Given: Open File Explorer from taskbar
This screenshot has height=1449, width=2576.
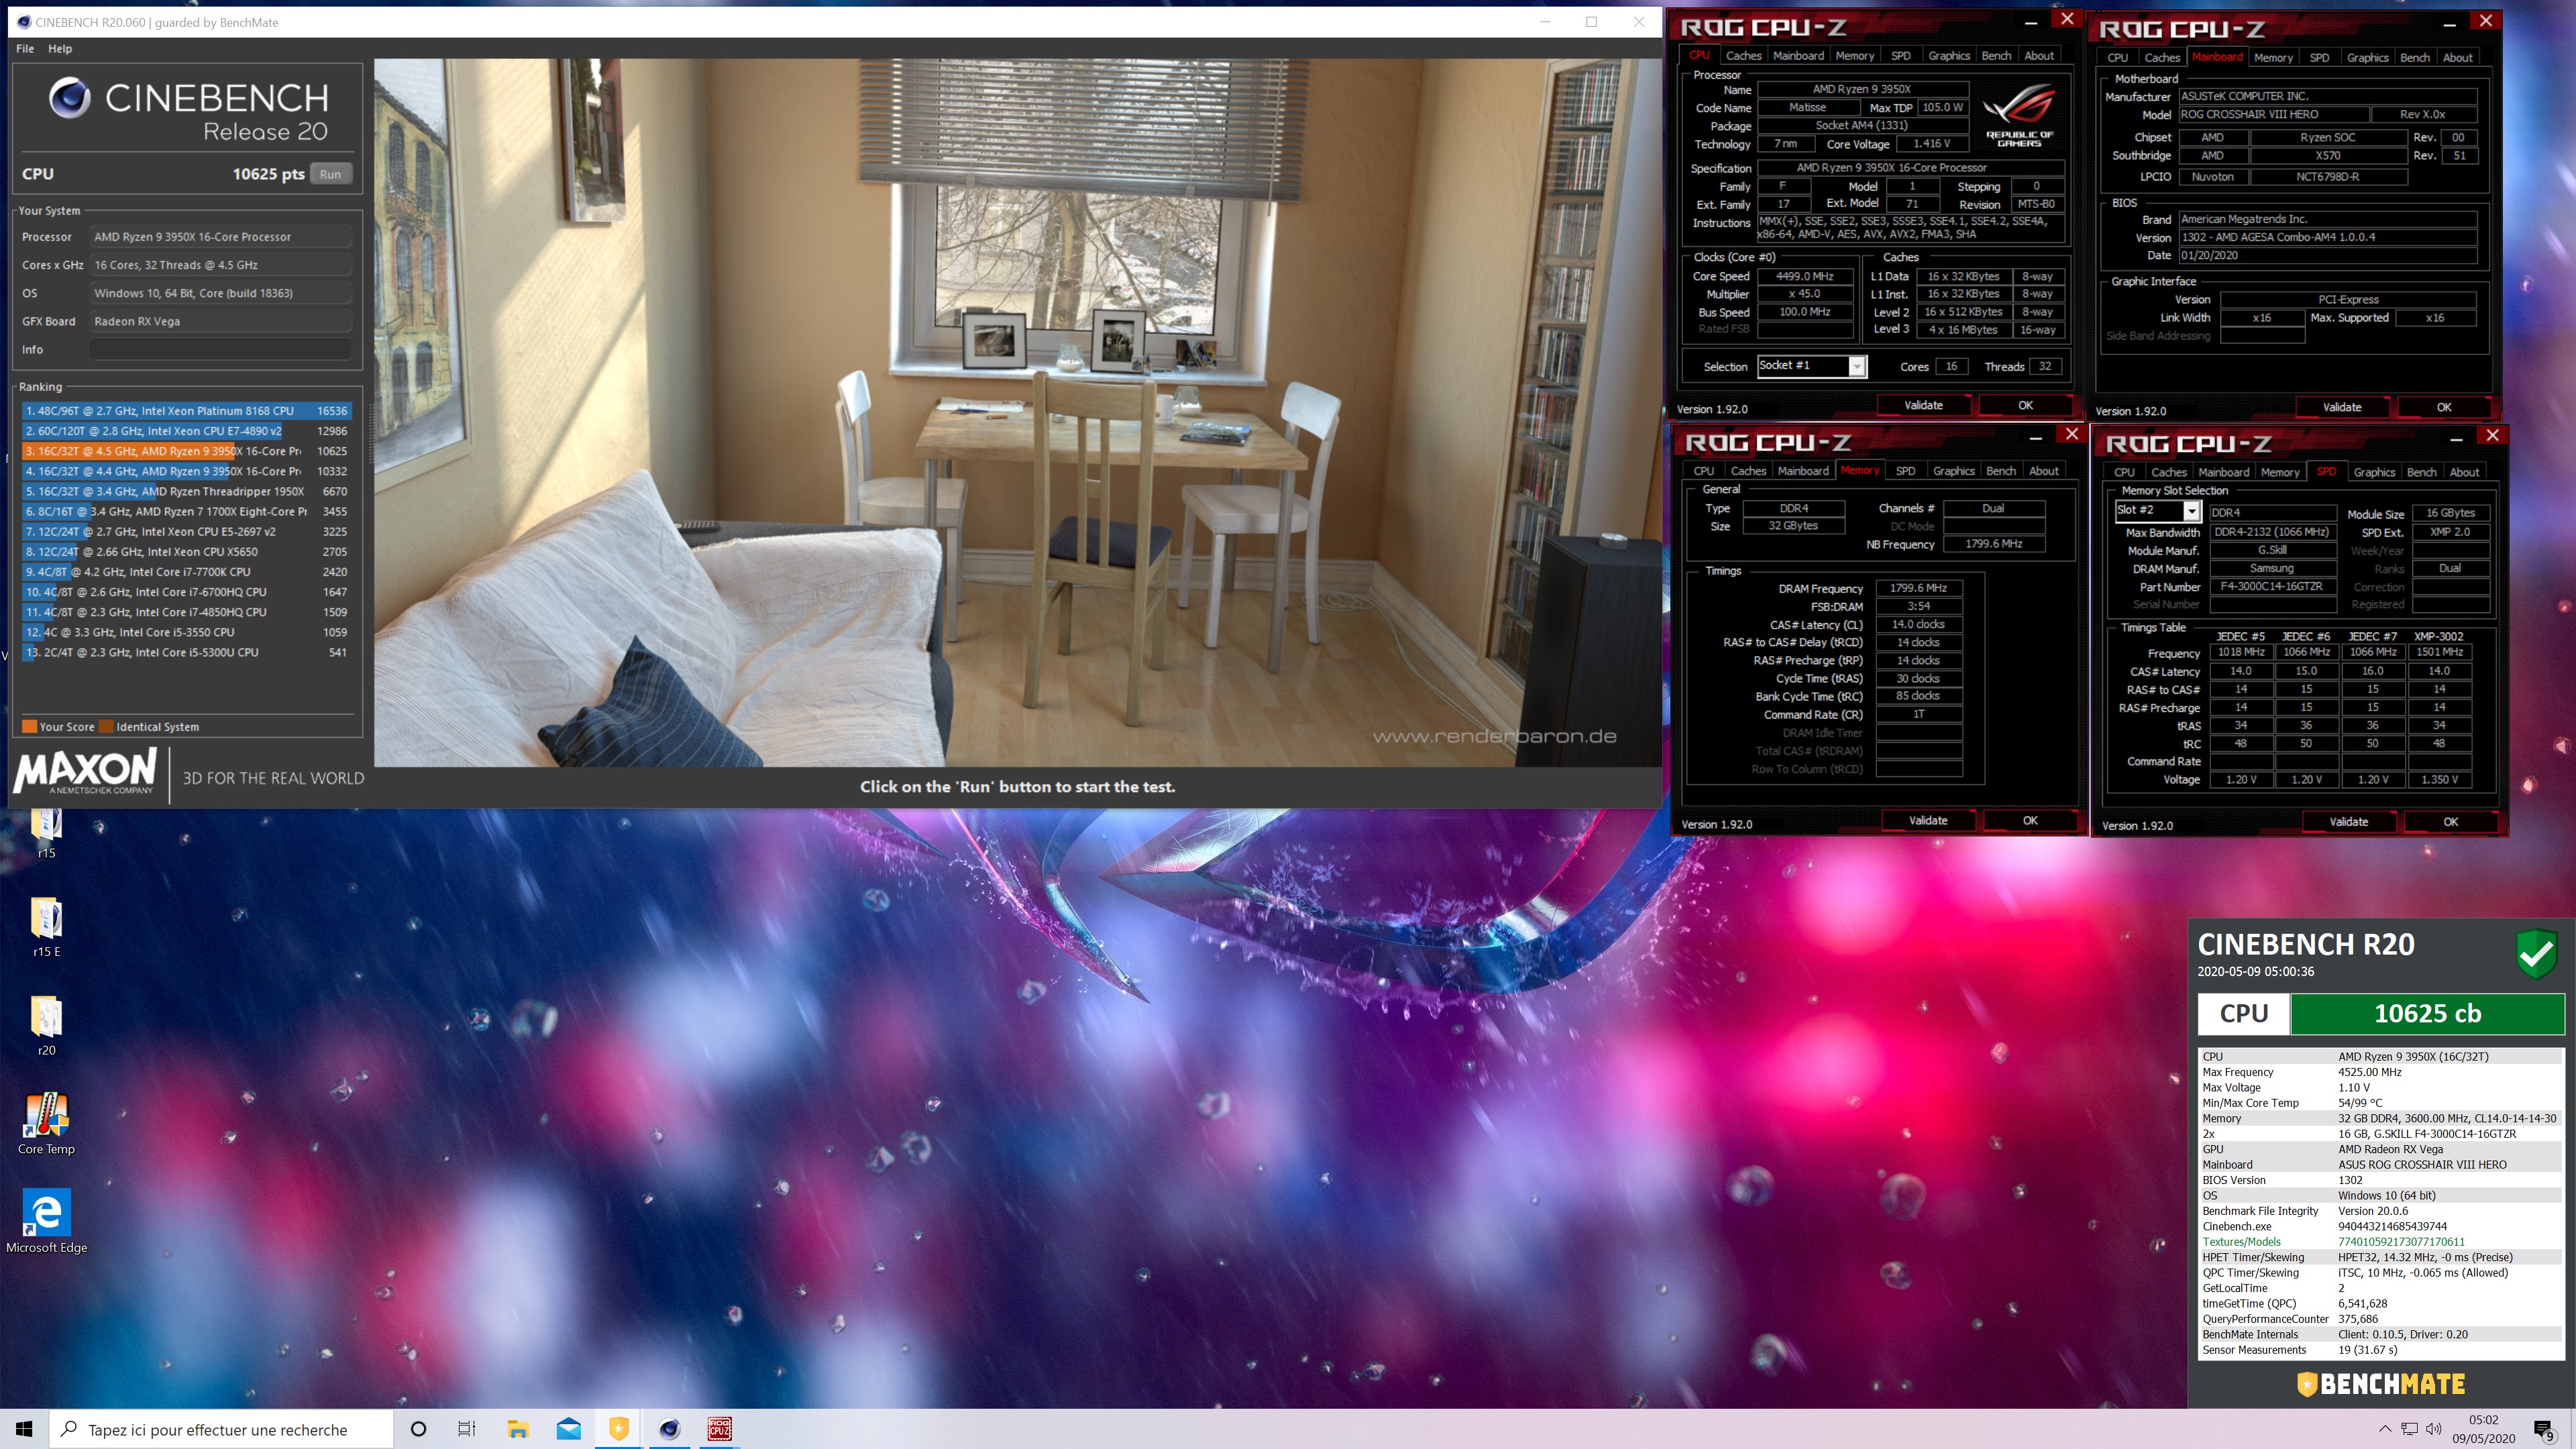Looking at the screenshot, I should (x=518, y=1429).
